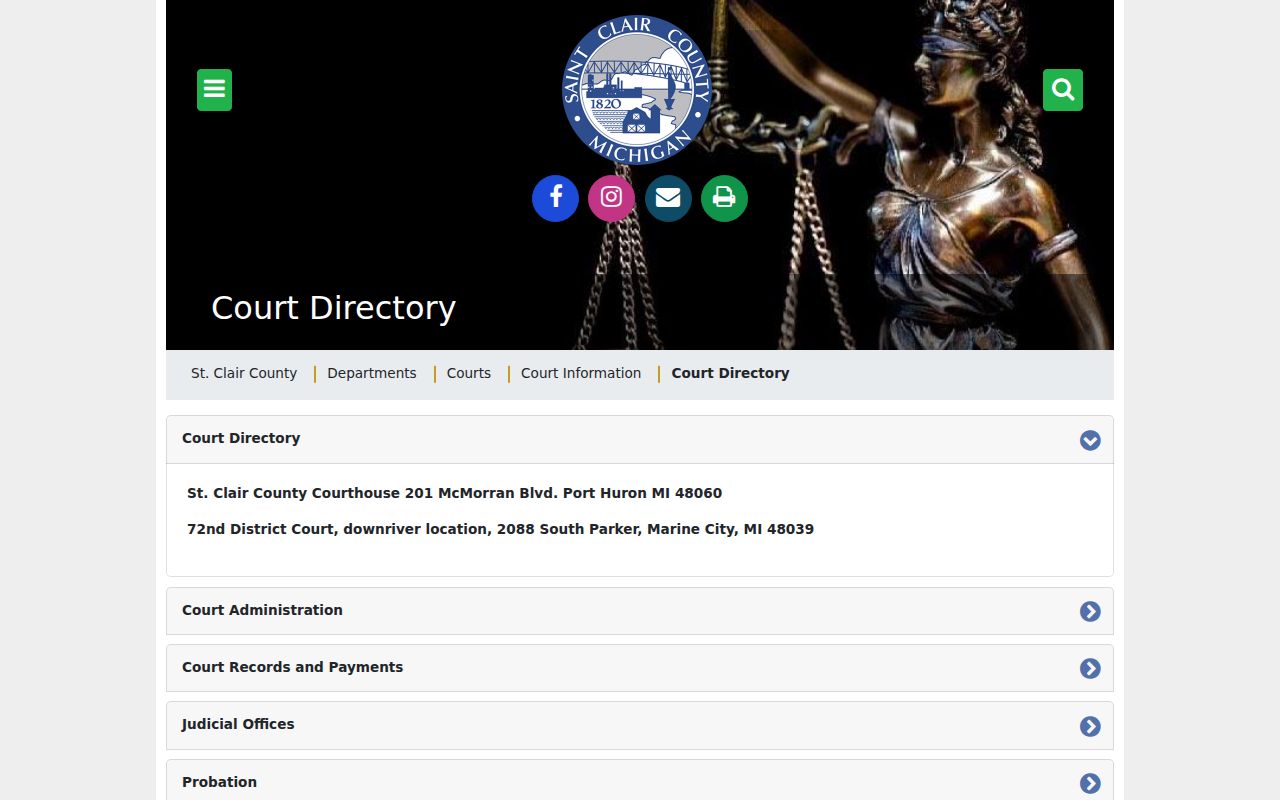Image resolution: width=1280 pixels, height=800 pixels.
Task: Expand Judicial Offices using its arrow
Action: pyautogui.click(x=1090, y=726)
